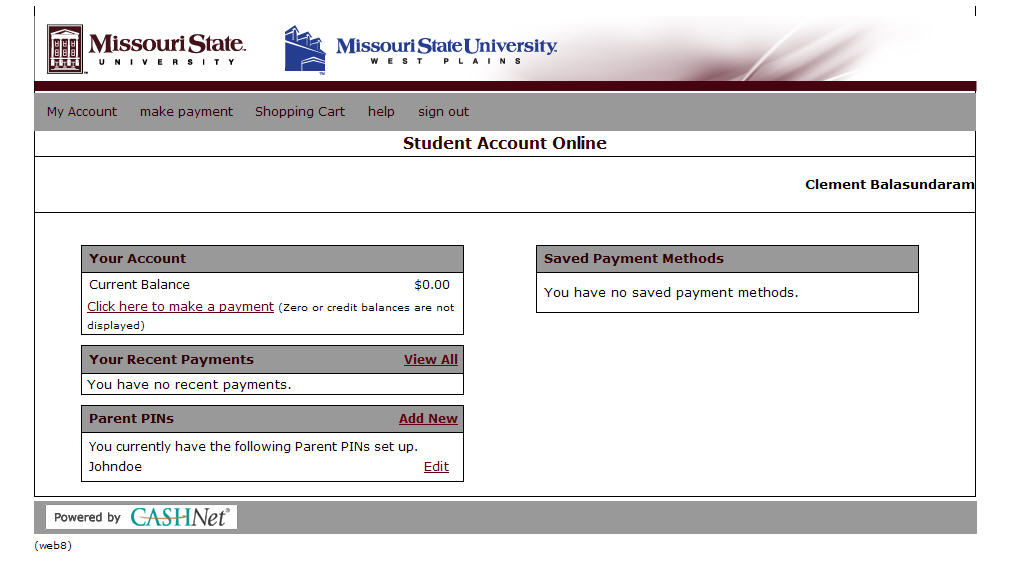Click the Missouri State University wordmark text

(x=166, y=46)
